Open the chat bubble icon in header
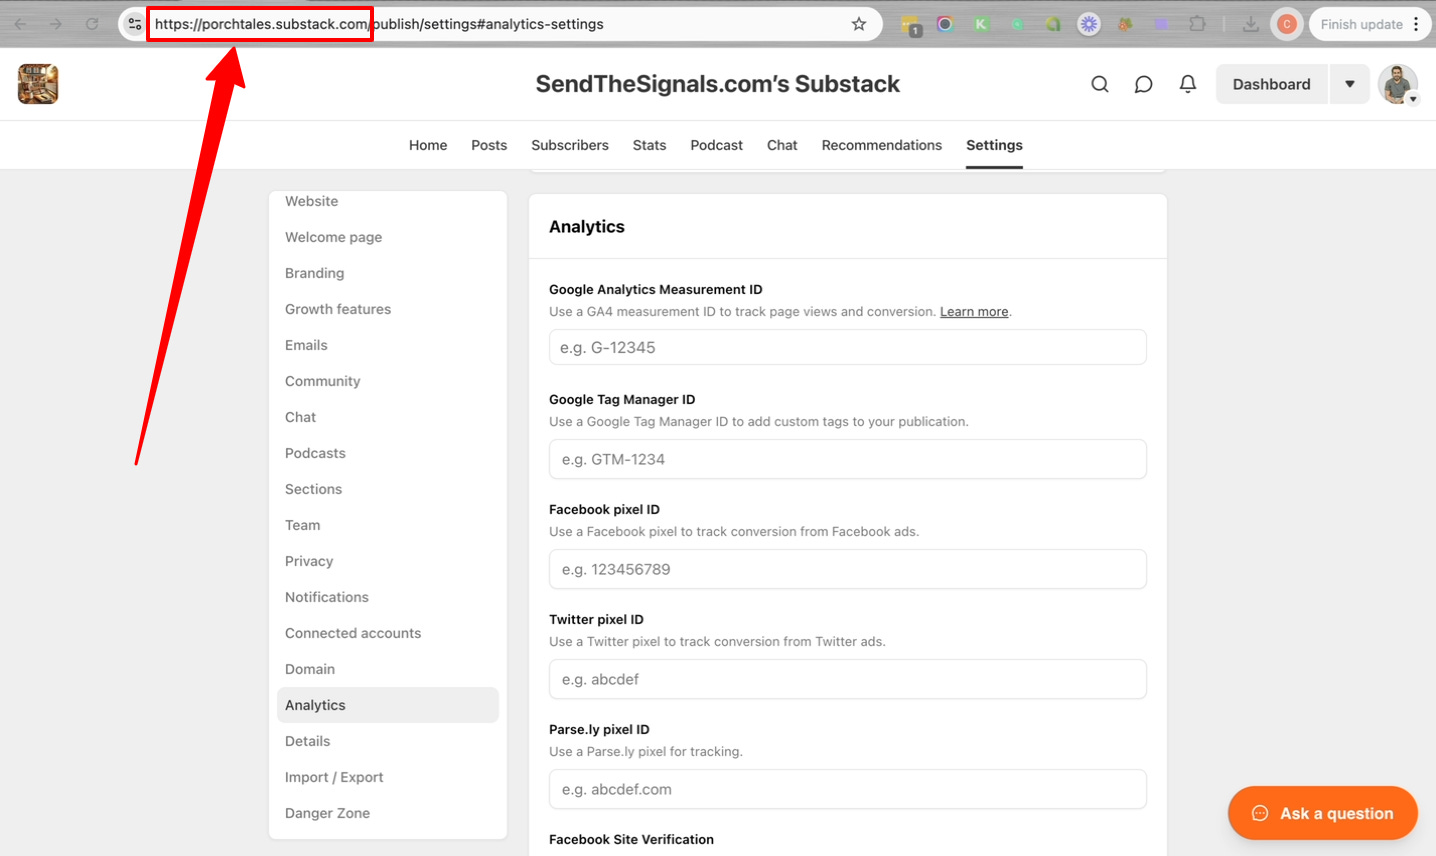Screen dimensions: 1436x856 1144,84
